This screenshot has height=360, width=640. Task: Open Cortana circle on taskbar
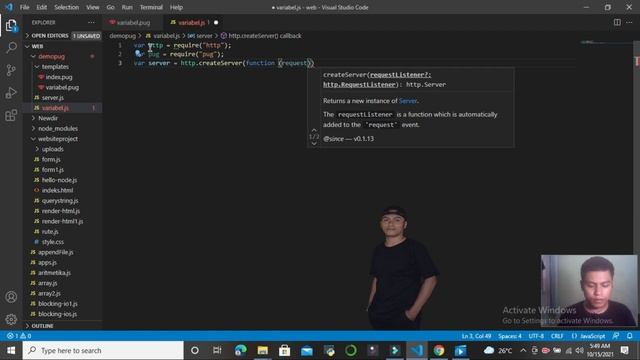point(195,350)
